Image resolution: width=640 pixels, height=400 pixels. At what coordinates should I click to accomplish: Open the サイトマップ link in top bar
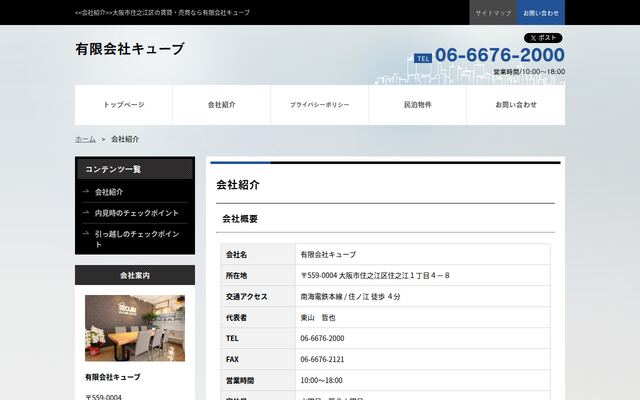493,13
